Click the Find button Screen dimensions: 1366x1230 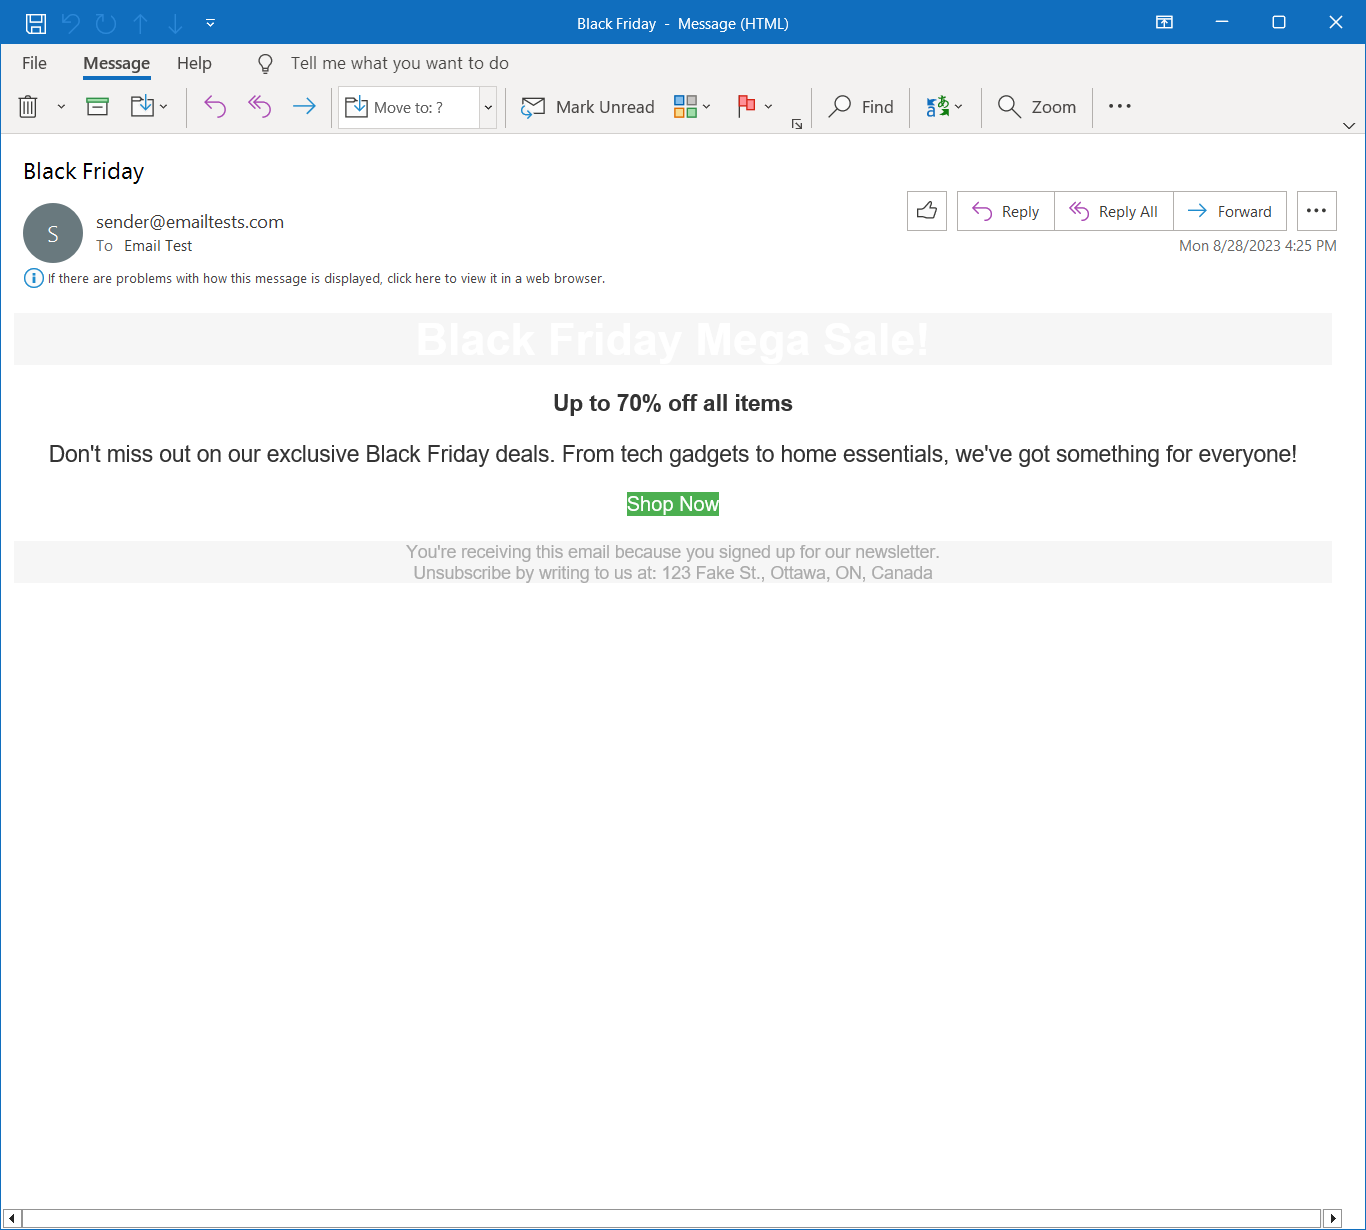pos(861,107)
